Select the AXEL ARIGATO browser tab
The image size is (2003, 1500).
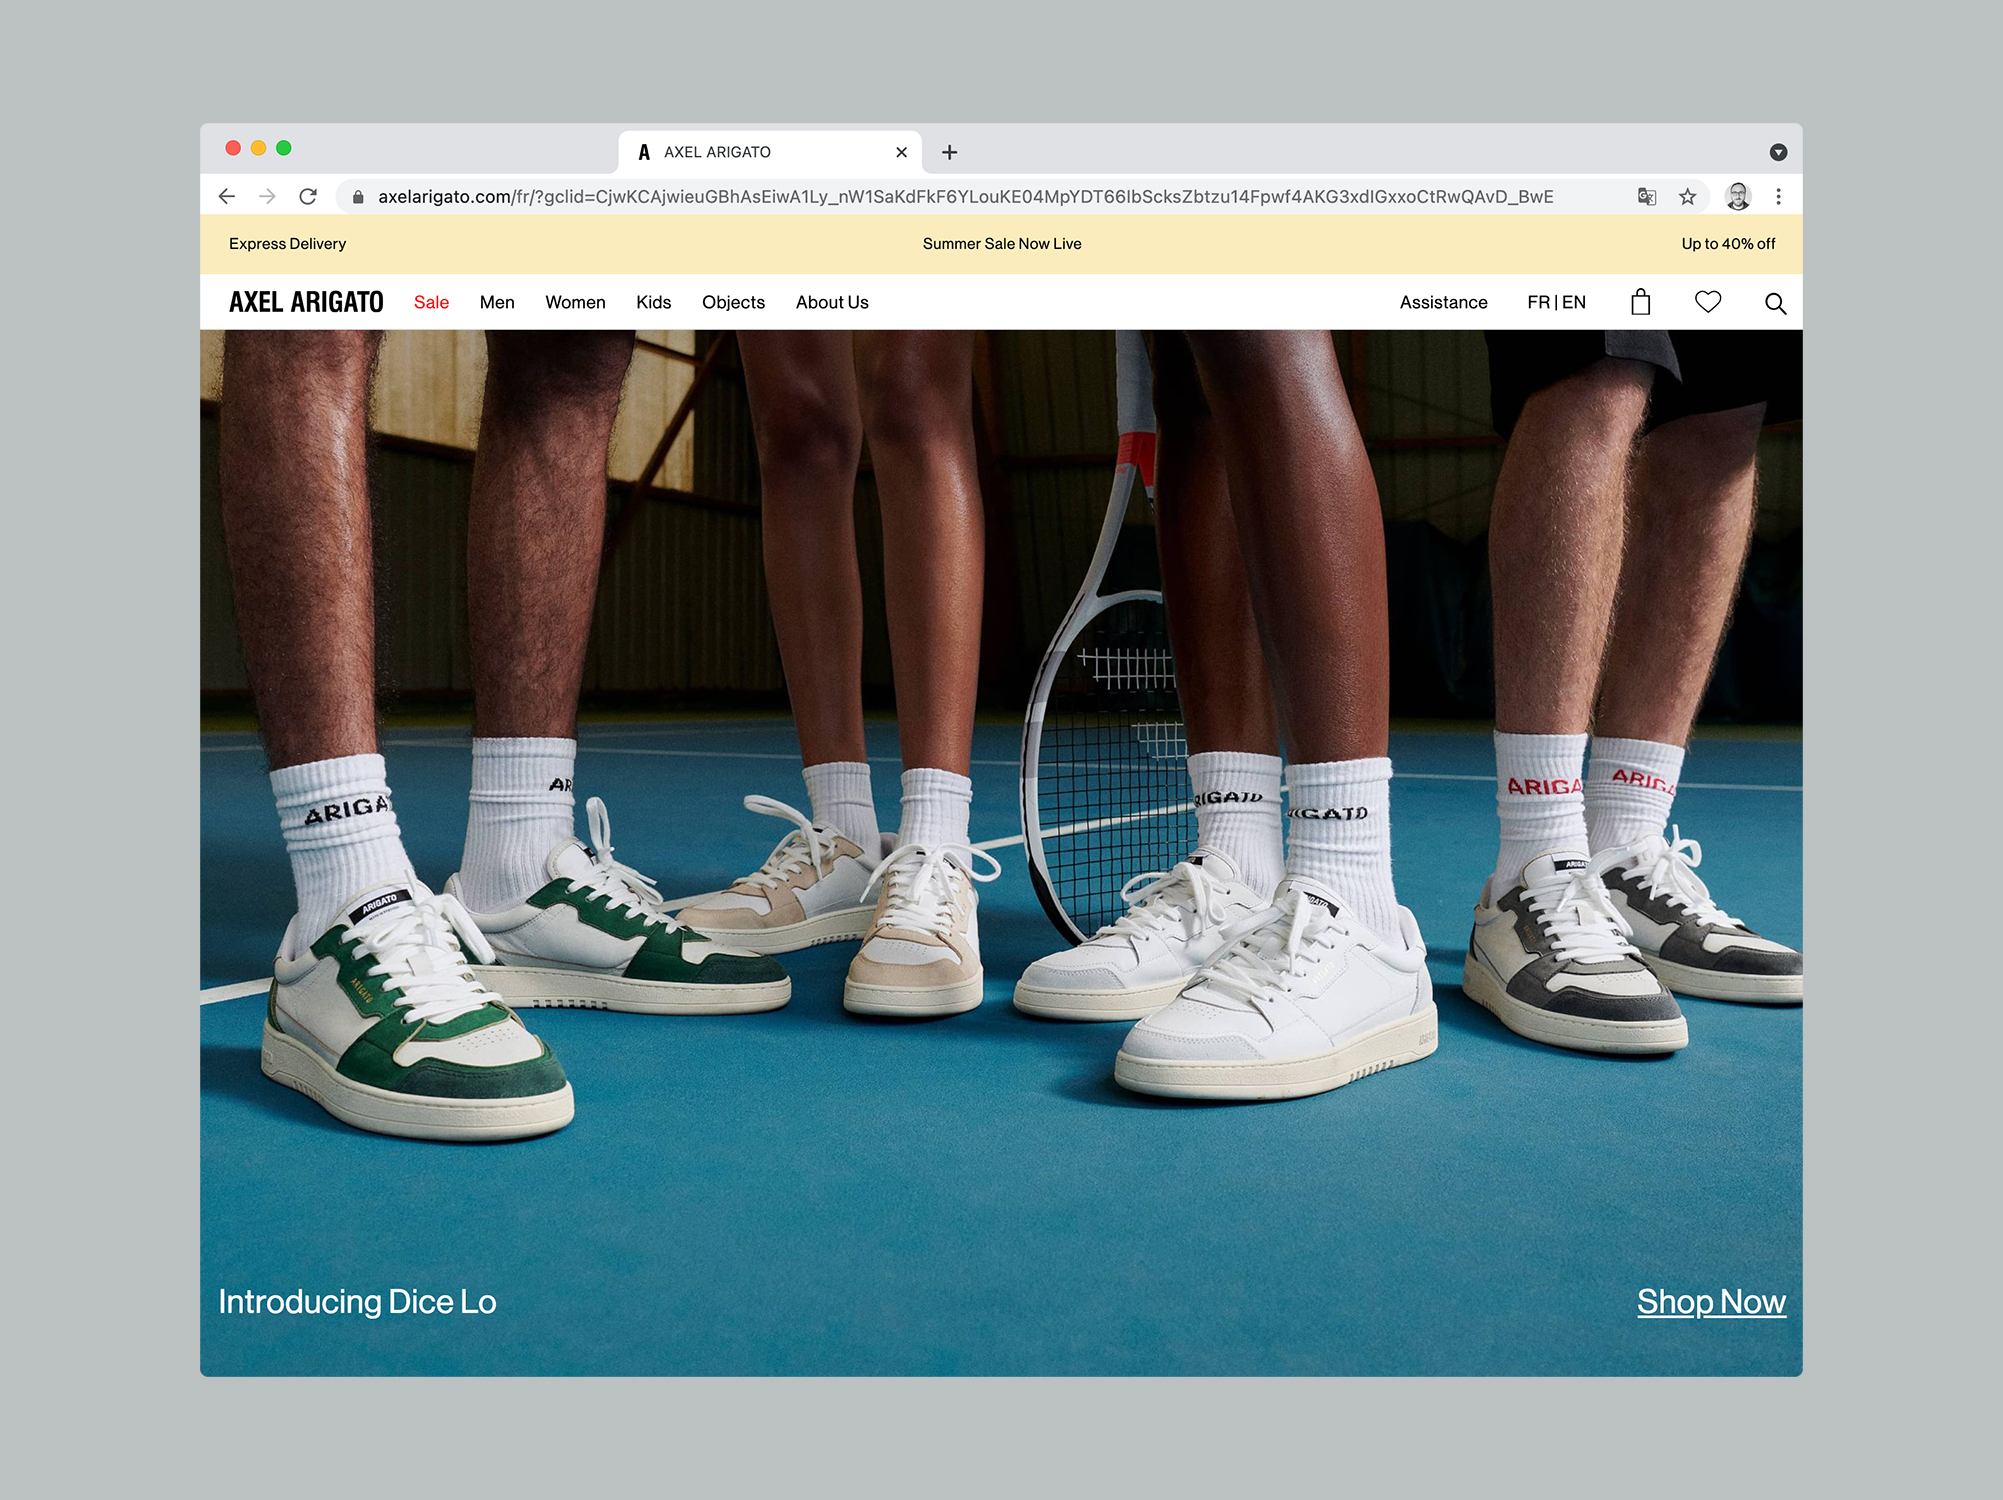(770, 152)
